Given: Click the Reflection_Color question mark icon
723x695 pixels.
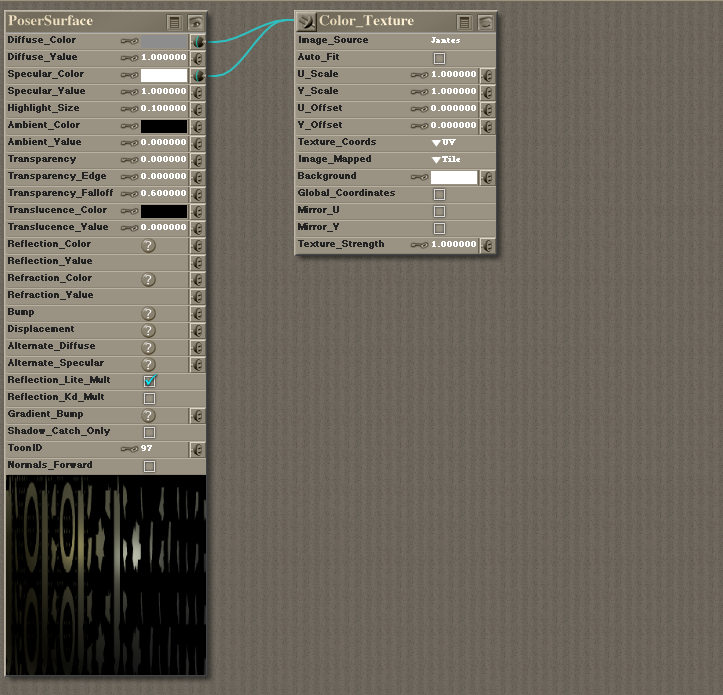Looking at the screenshot, I should 148,245.
